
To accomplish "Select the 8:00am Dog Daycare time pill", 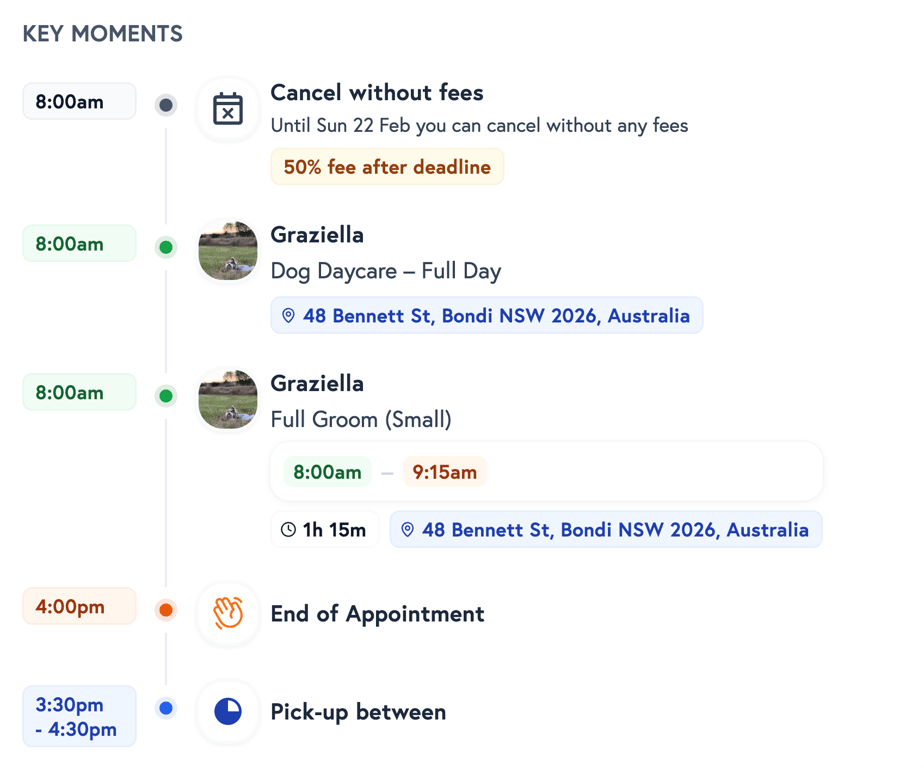I will click(x=79, y=243).
